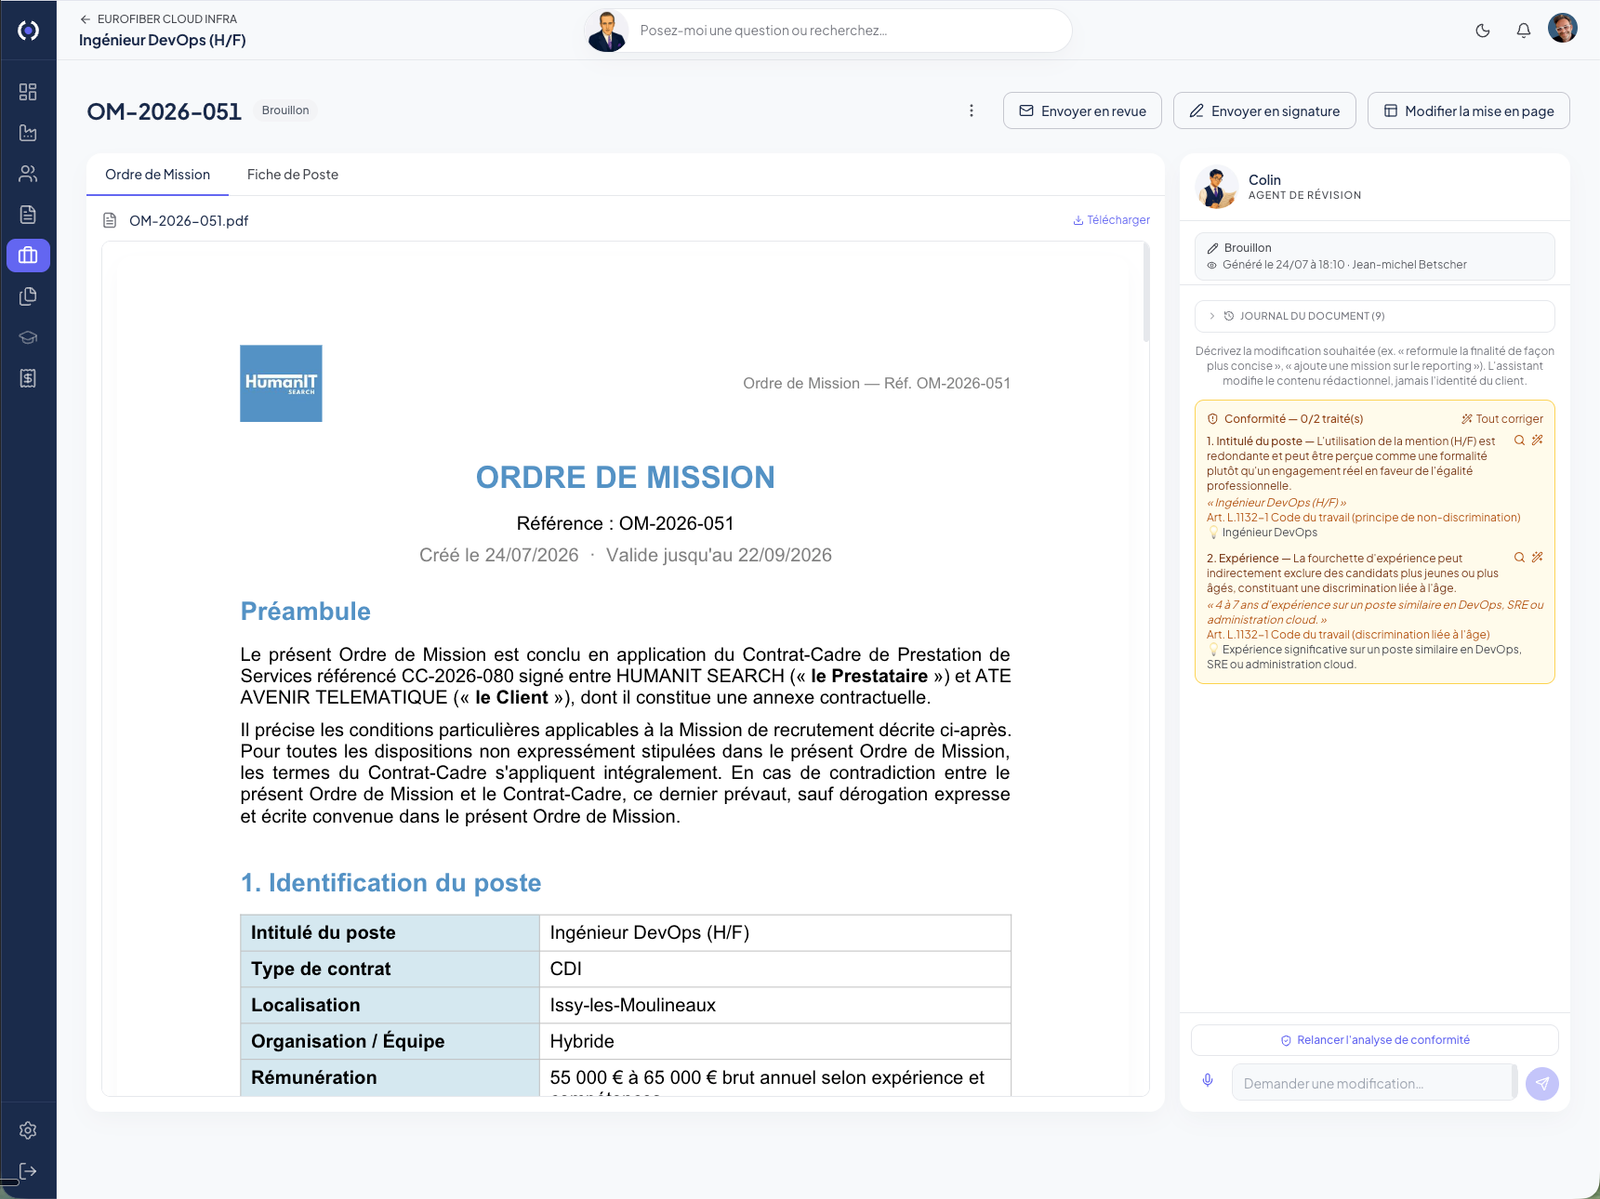This screenshot has width=1600, height=1199.
Task: Click the Issy-les-Moulineaux localisation cell
Action: [775, 1005]
